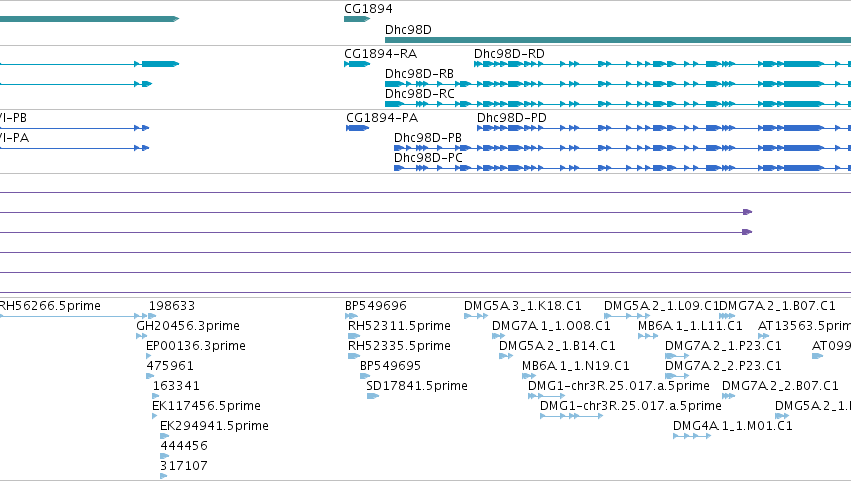Select the purple arrowhead marker on upper line
This screenshot has width=851, height=481.
click(747, 212)
